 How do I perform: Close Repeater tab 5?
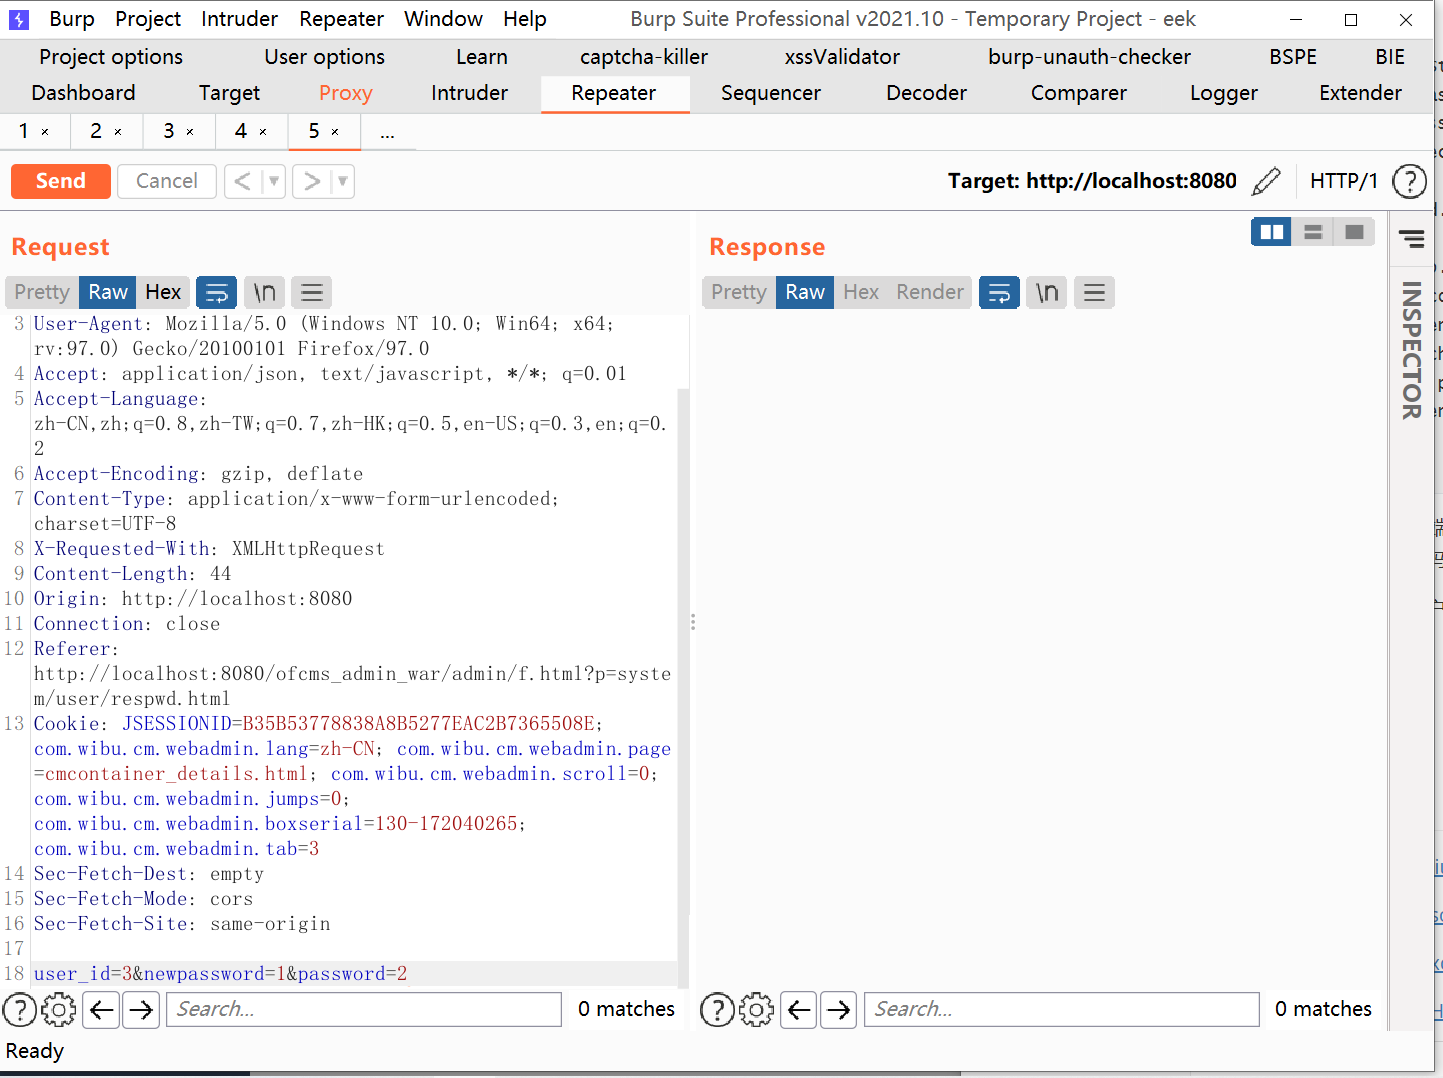pos(335,132)
